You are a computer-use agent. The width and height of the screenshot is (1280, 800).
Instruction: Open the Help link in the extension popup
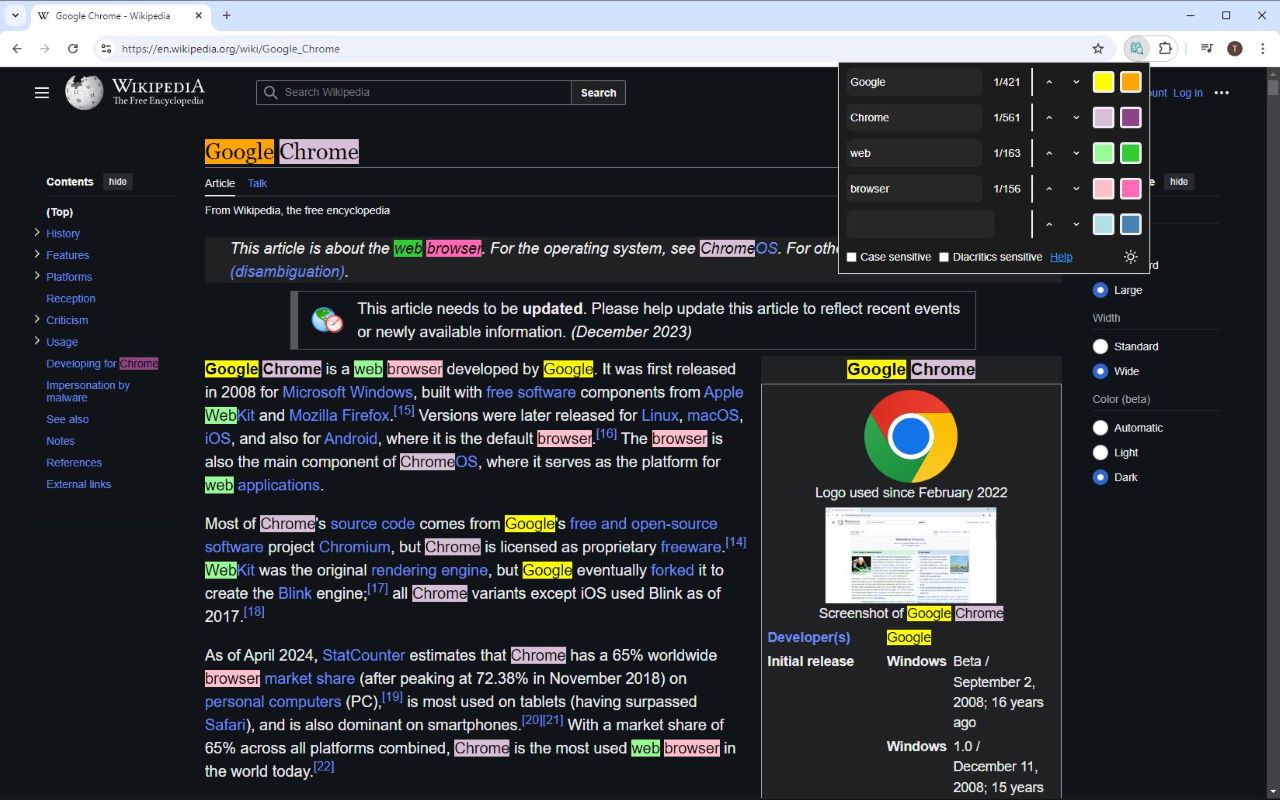pyautogui.click(x=1060, y=257)
